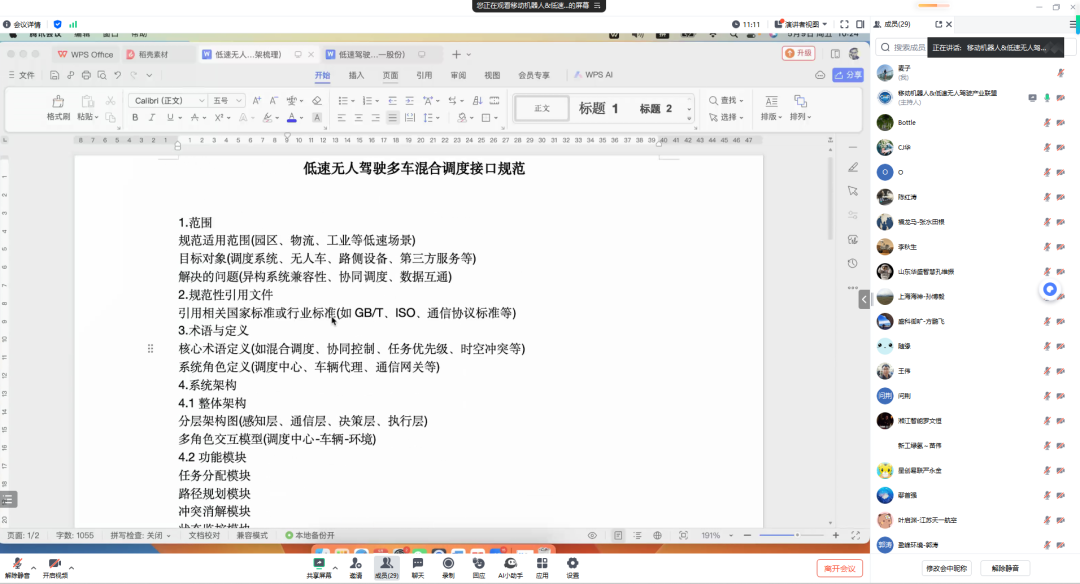Expand video options arrow beside 开启视频
Viewport: 1080px width, 584px height.
tap(72, 565)
